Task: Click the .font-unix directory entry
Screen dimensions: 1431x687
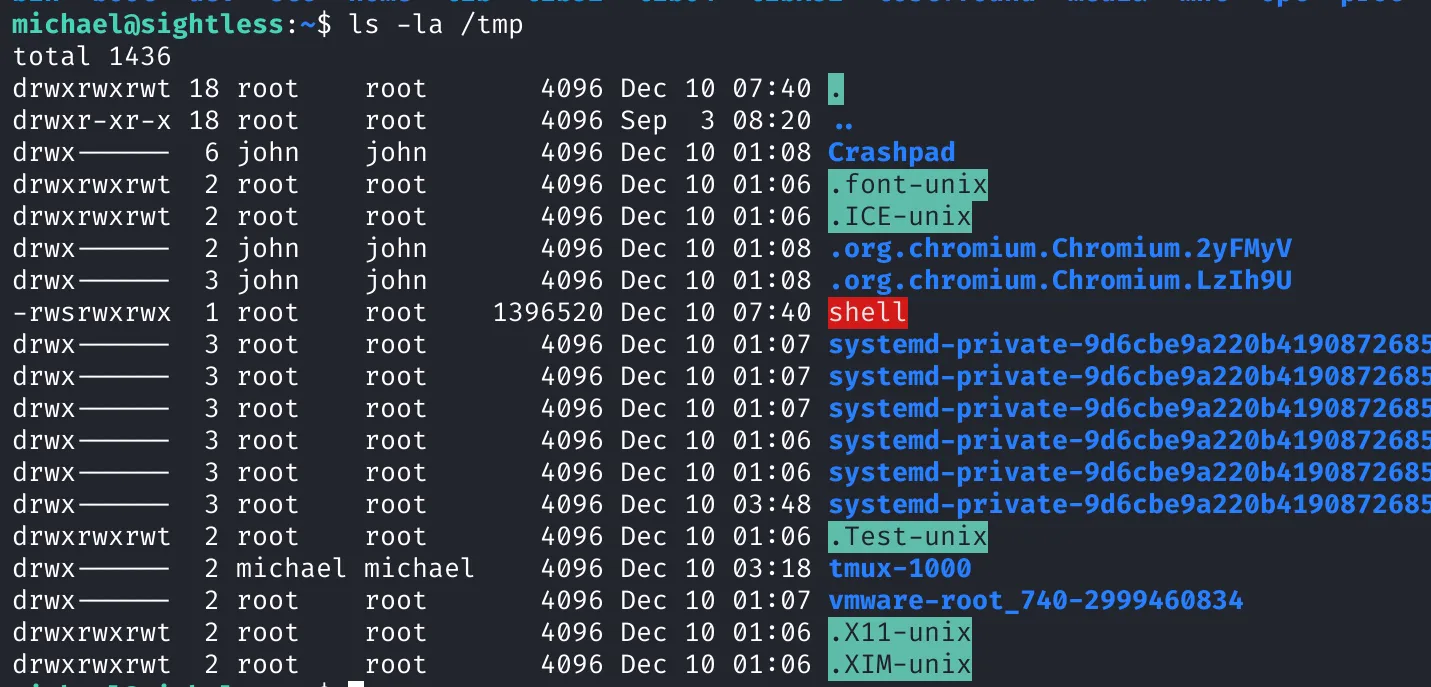Action: click(908, 184)
